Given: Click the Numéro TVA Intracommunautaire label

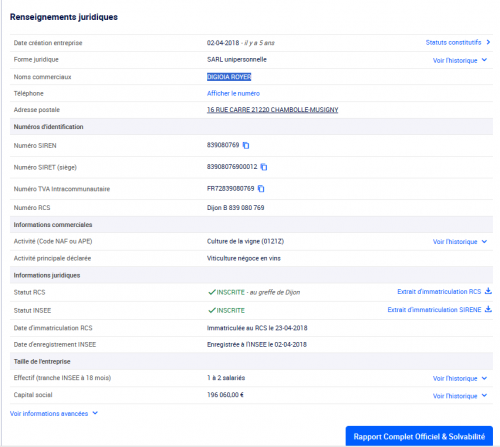Looking at the screenshot, I should (x=62, y=189).
